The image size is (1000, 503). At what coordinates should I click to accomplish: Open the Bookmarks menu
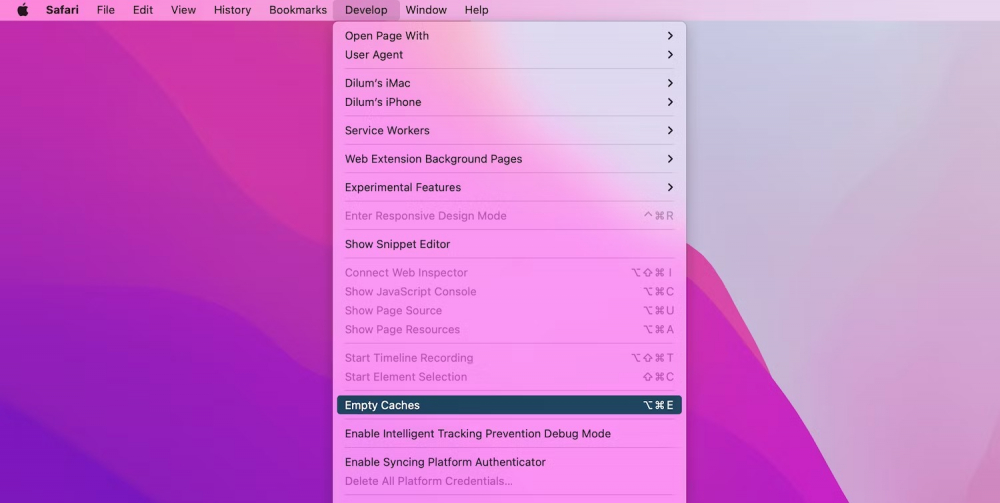(298, 10)
